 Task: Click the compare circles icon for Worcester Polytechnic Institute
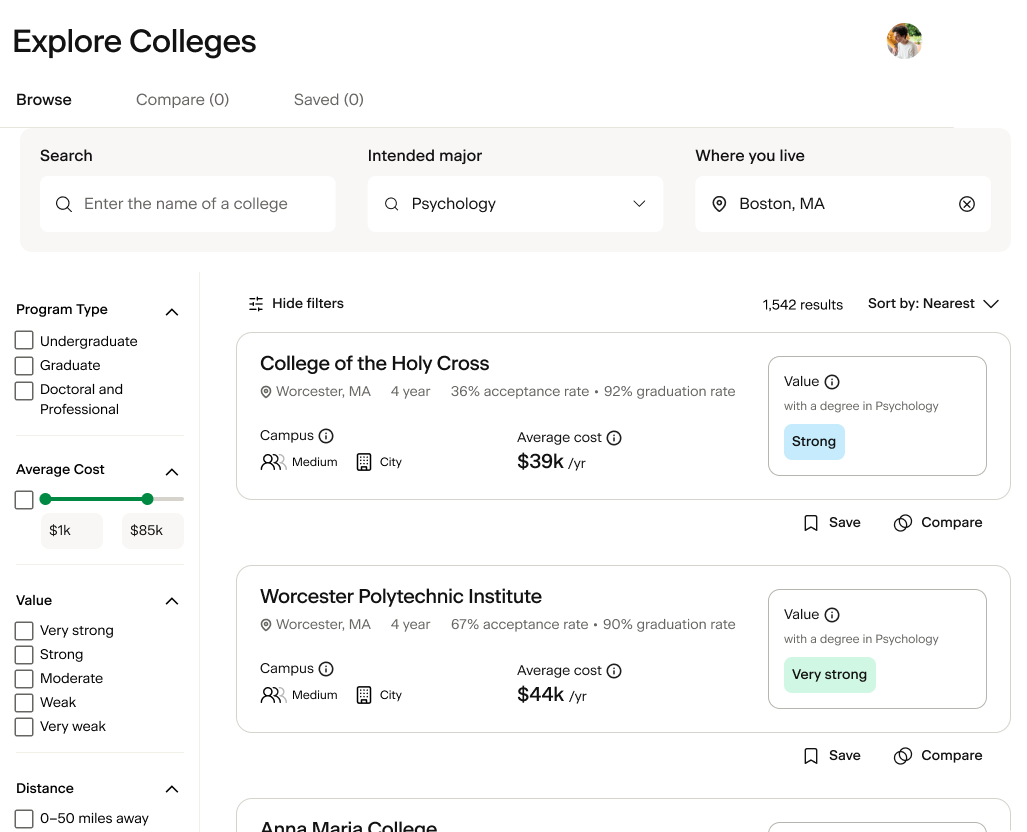coord(903,756)
